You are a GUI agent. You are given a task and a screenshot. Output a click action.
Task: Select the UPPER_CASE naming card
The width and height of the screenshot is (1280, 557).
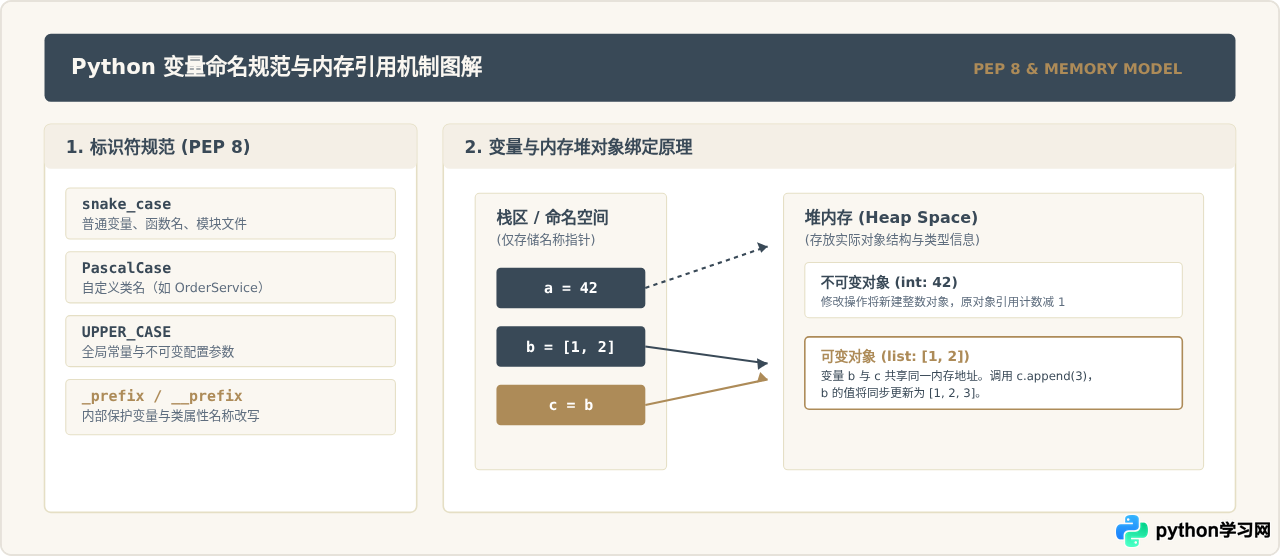[231, 341]
